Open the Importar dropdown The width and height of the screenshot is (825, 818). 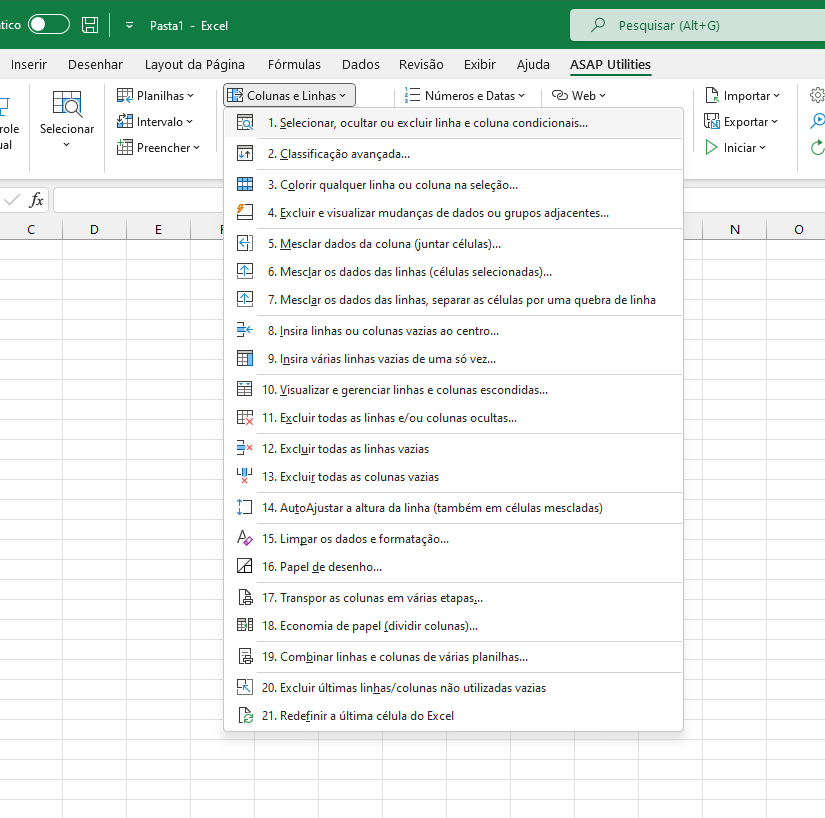[x=742, y=96]
